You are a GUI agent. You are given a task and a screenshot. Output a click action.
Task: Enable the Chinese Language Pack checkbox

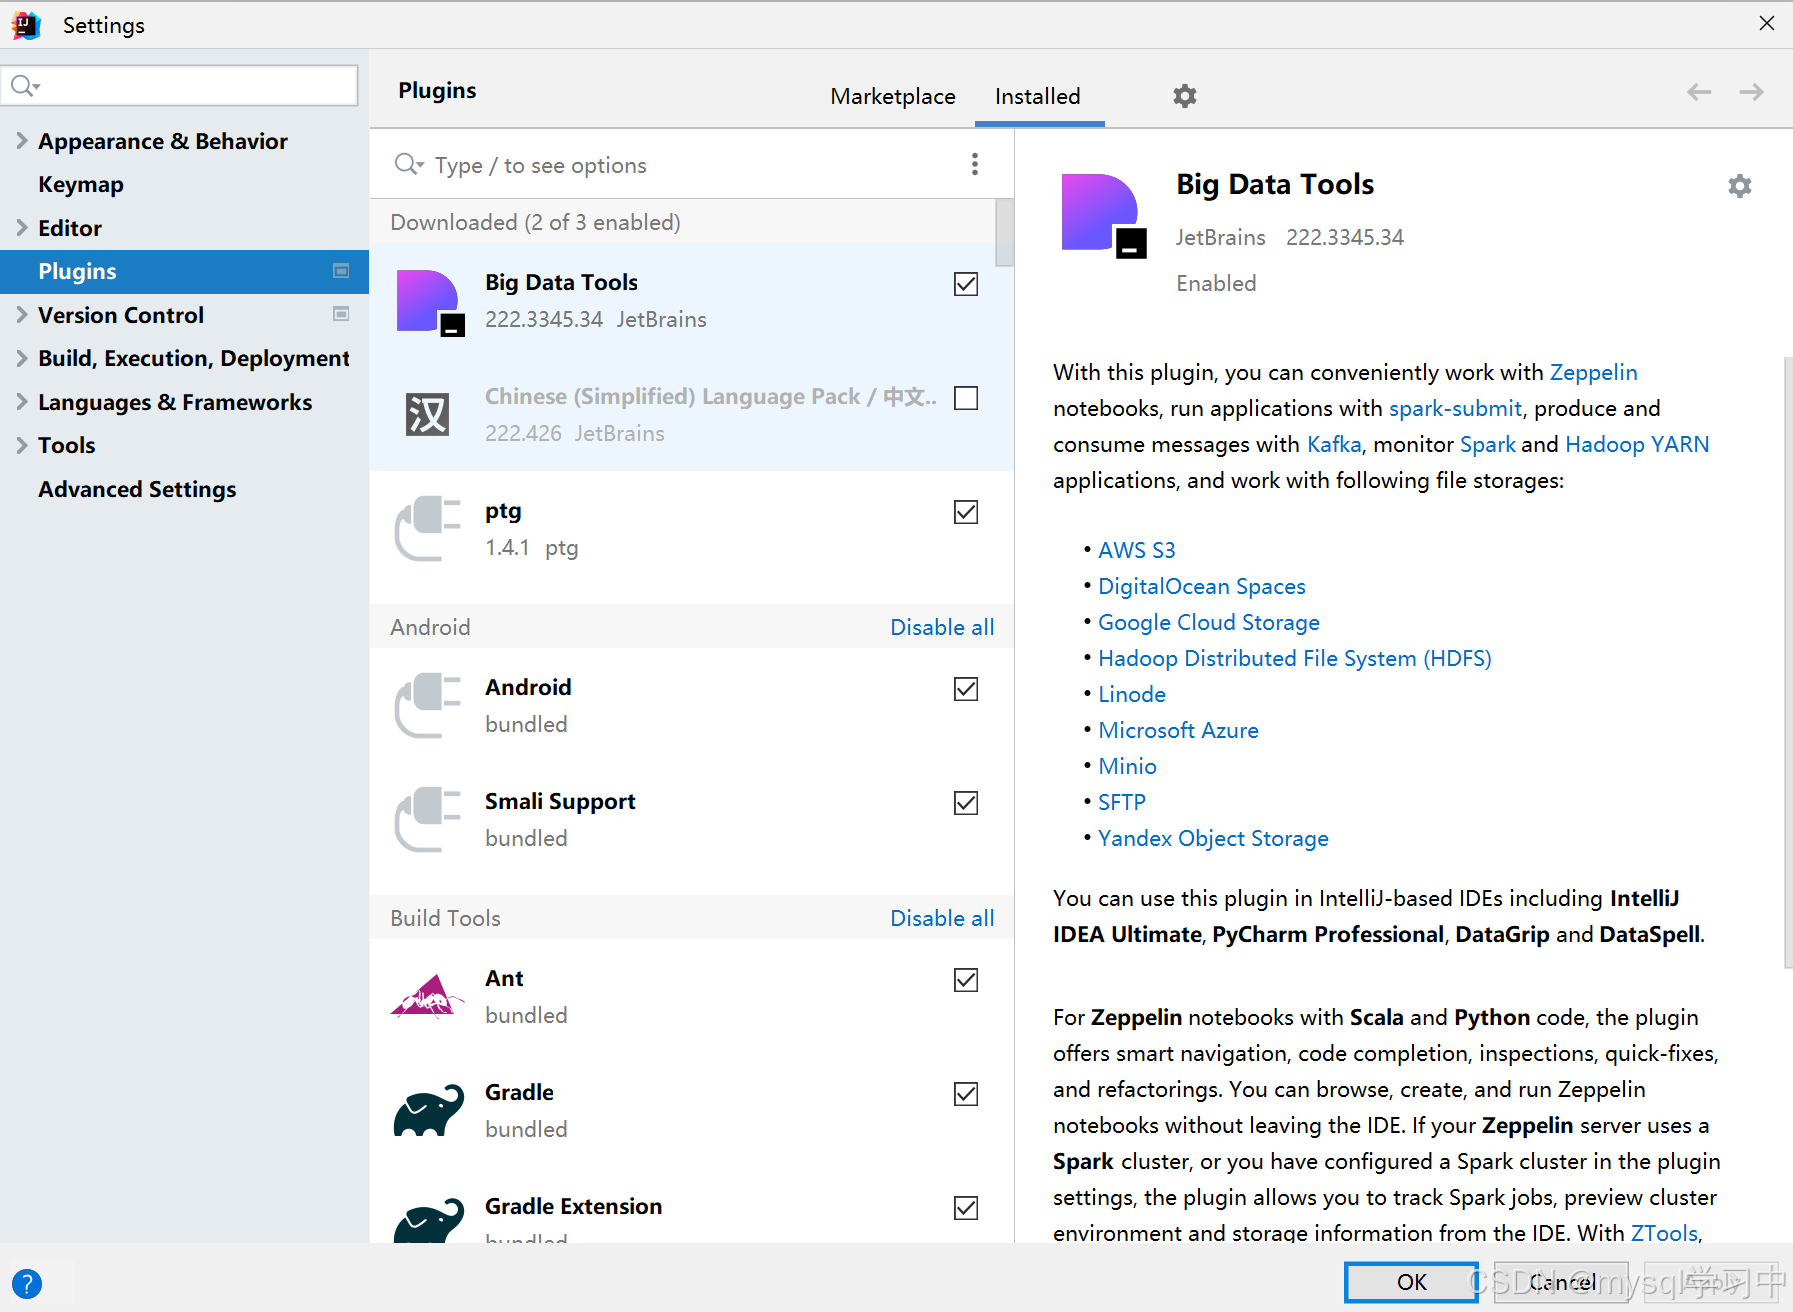point(966,398)
